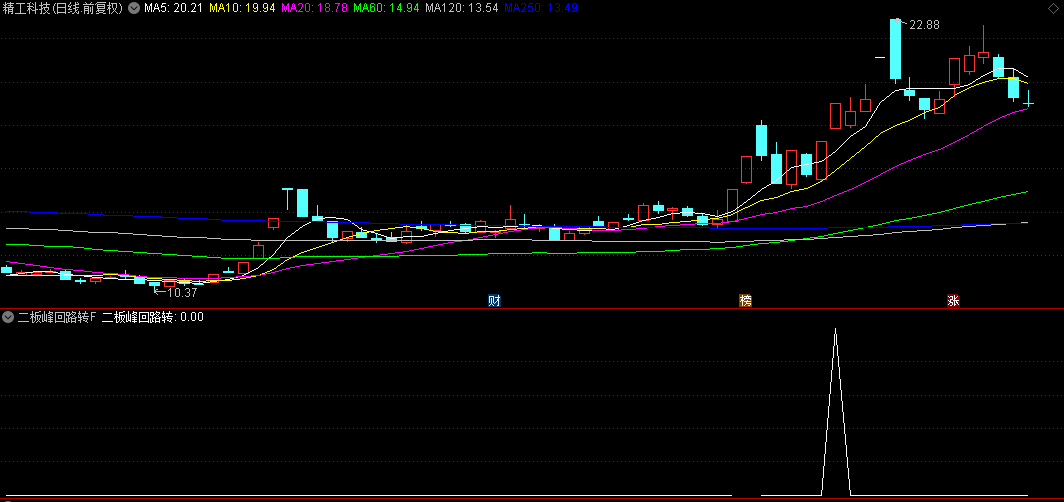Click the indicator signal spike peak
This screenshot has width=1064, height=502.
(835, 330)
